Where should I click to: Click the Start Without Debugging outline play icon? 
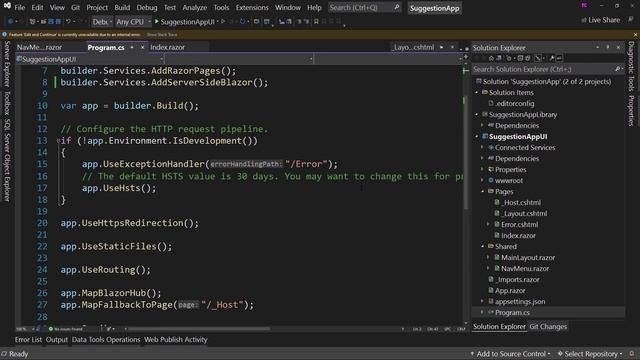click(223, 21)
